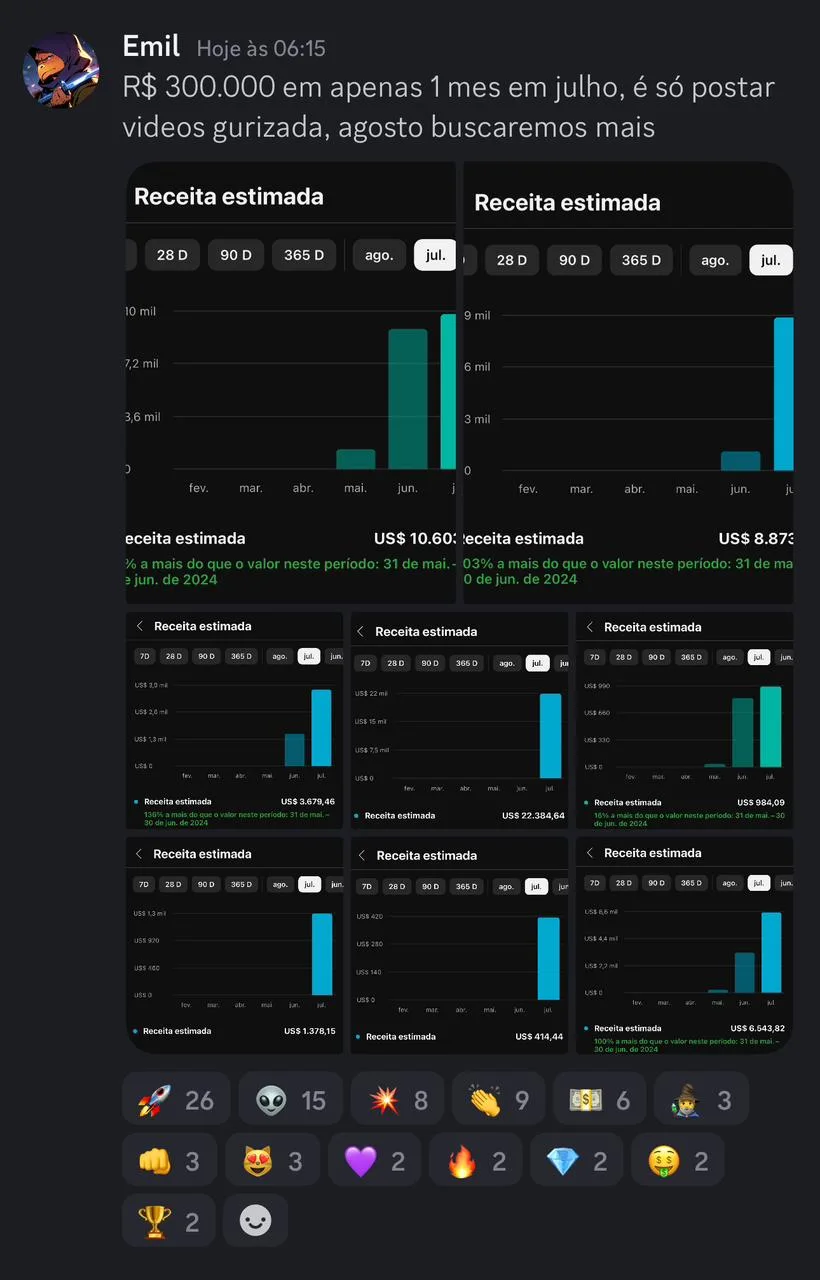
Task: Toggle the alien emoji reaction
Action: click(x=290, y=1100)
